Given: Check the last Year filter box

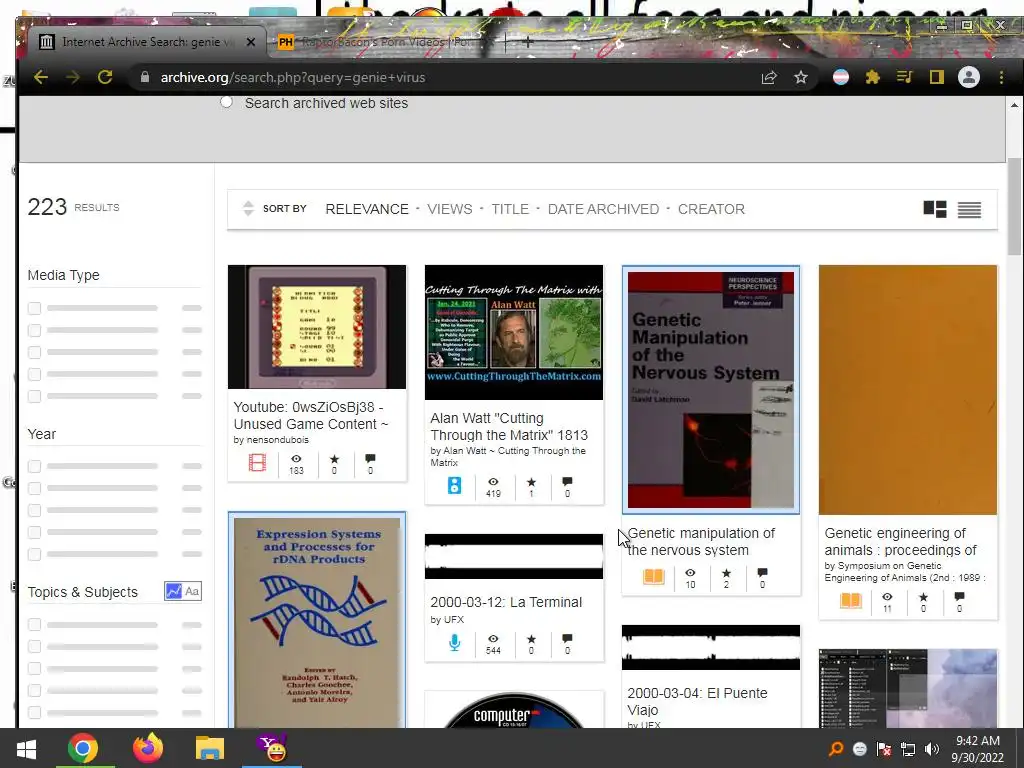Looking at the screenshot, I should (x=35, y=554).
